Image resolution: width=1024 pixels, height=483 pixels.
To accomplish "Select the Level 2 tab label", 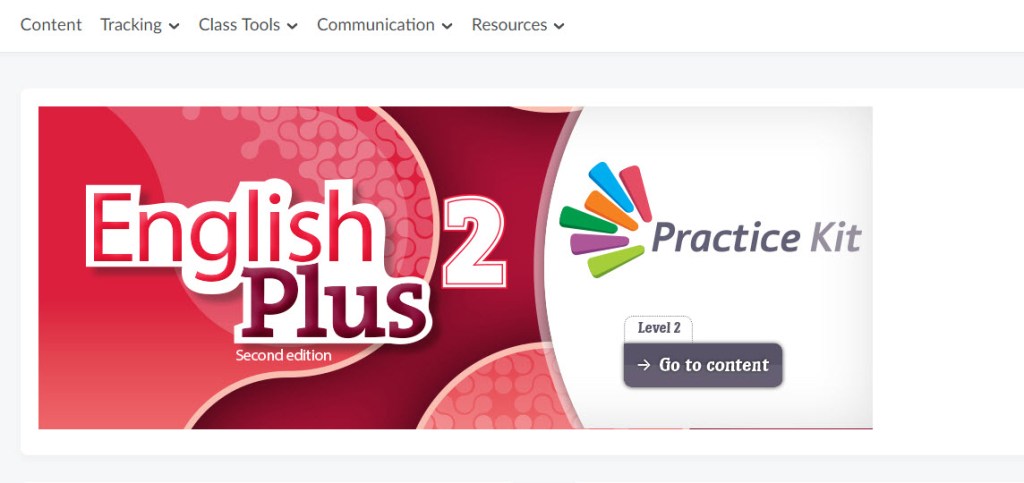I will [658, 328].
